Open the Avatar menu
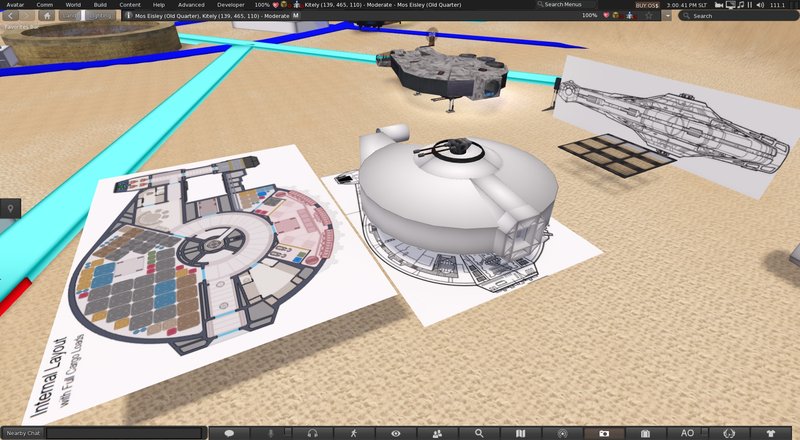Viewport: 800px width, 440px height. point(15,5)
